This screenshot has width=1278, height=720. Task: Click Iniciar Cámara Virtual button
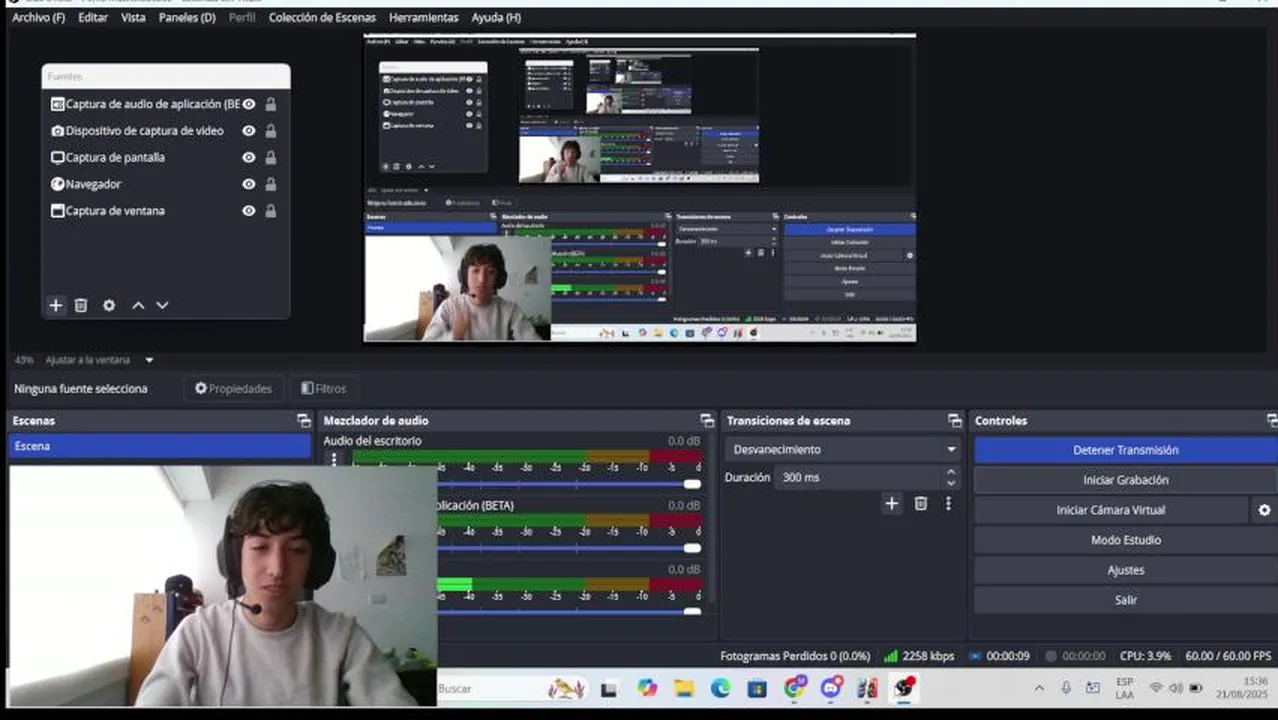coord(1111,510)
